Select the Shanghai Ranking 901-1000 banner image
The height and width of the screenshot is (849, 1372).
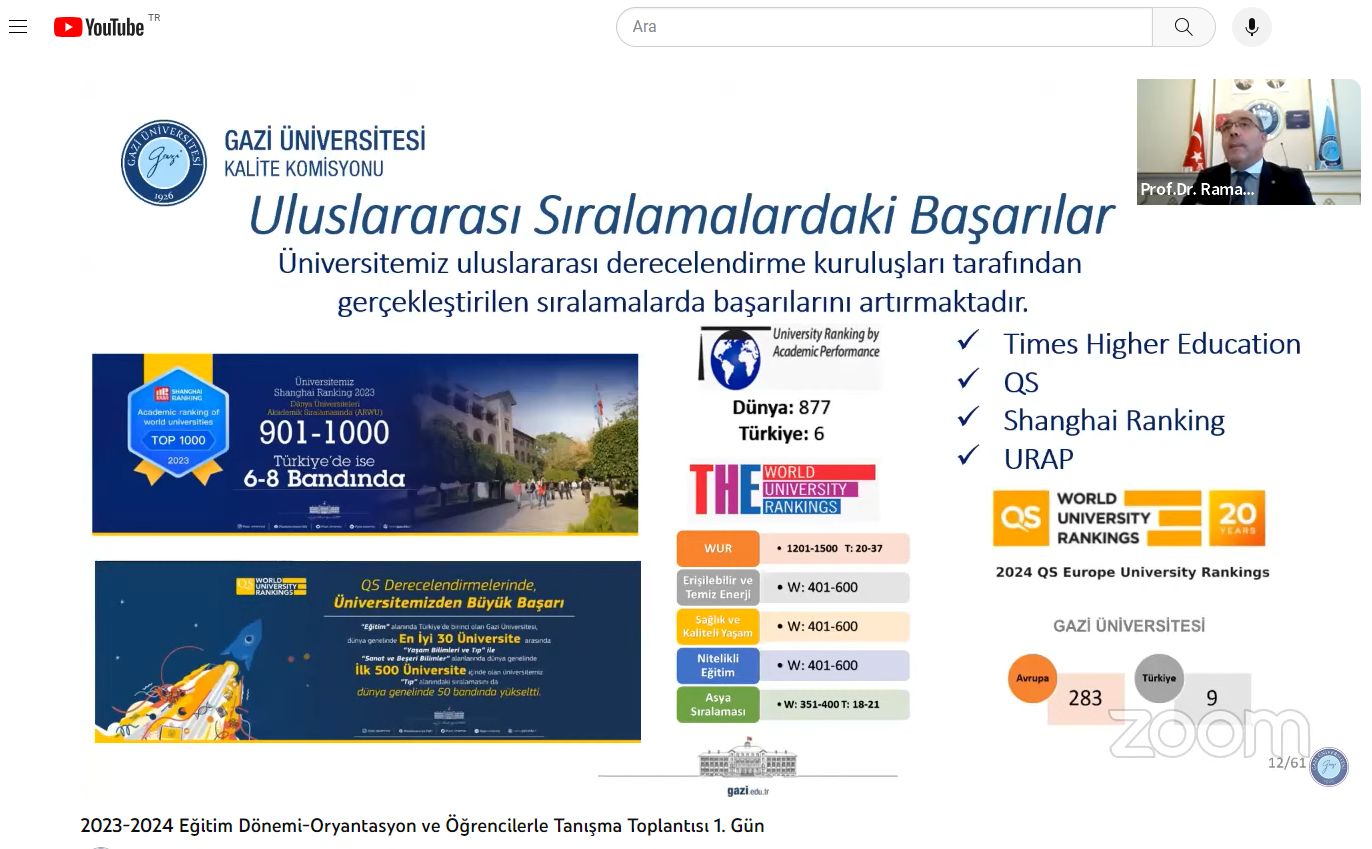(x=365, y=444)
